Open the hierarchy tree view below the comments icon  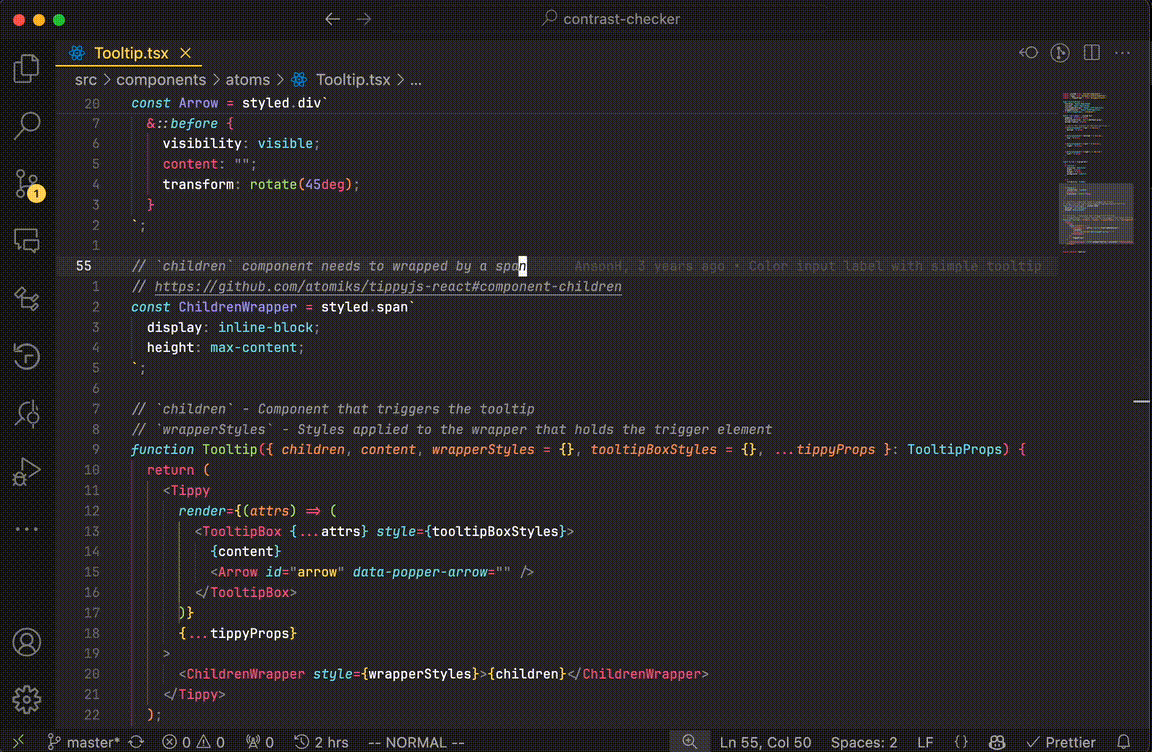[26, 299]
